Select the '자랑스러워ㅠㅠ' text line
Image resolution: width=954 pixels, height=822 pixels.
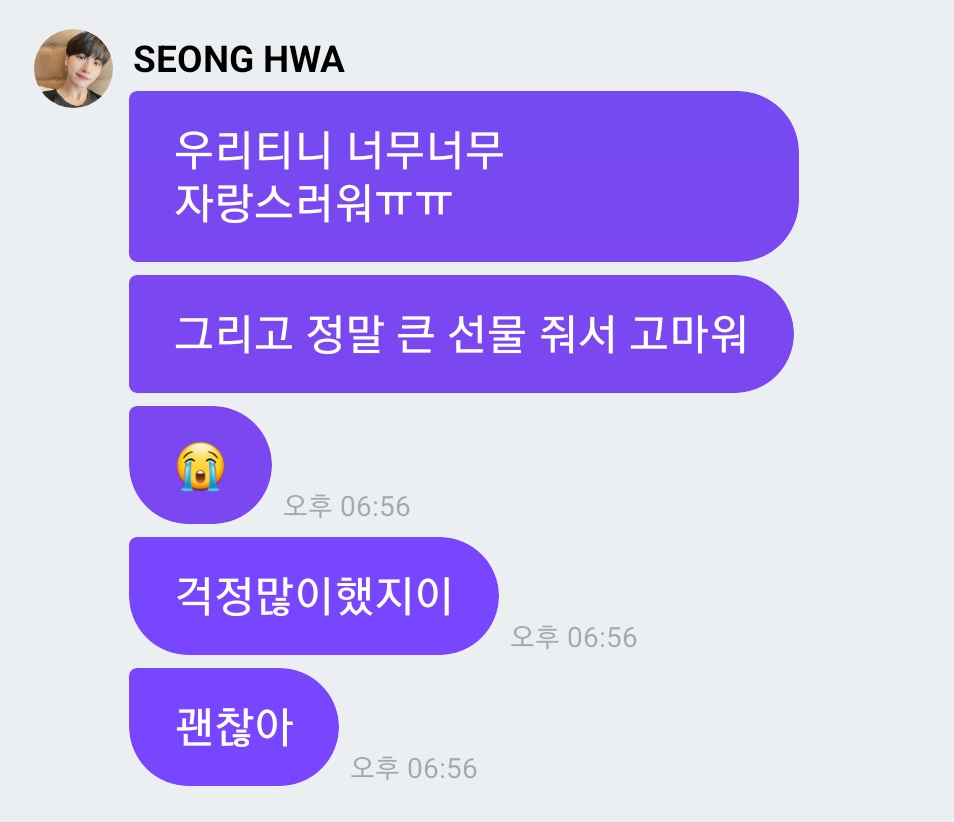coord(313,202)
